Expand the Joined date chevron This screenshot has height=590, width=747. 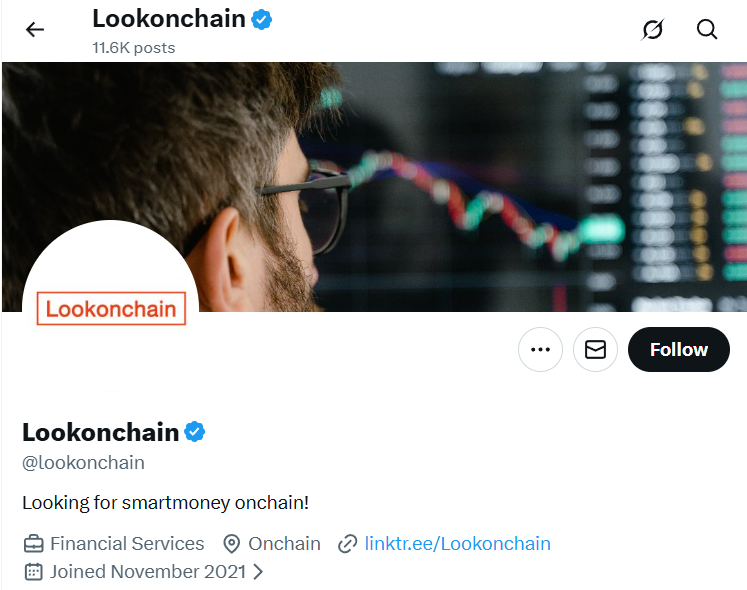258,572
